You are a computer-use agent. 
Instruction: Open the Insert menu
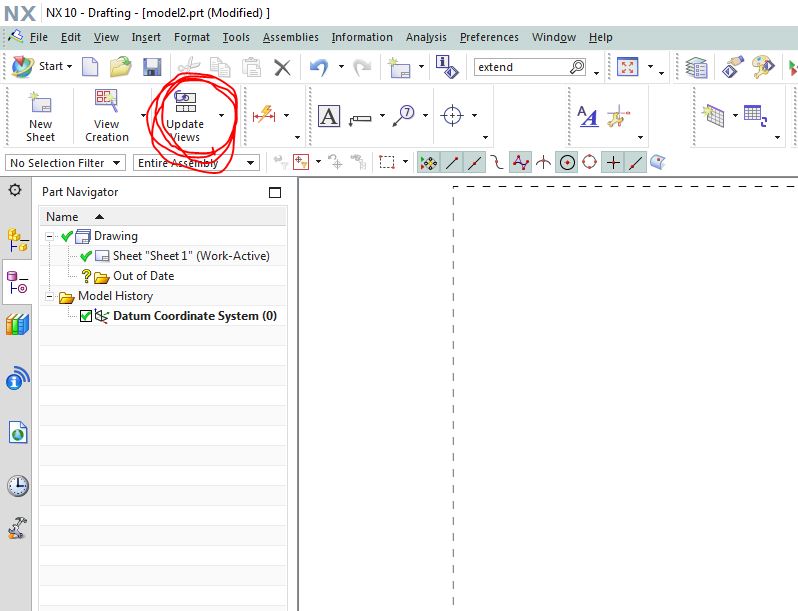point(146,37)
